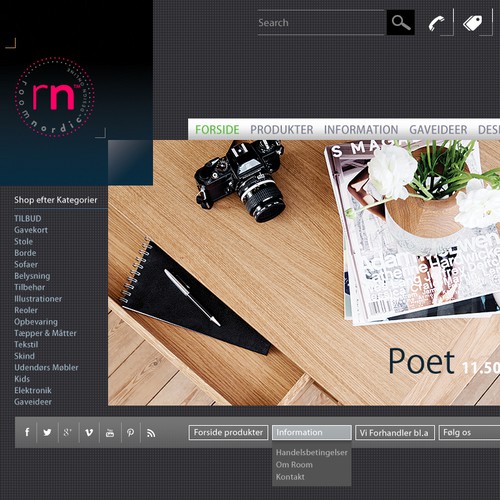This screenshot has height=500, width=500.
Task: Expand the Følg os dropdown
Action: [x=469, y=433]
